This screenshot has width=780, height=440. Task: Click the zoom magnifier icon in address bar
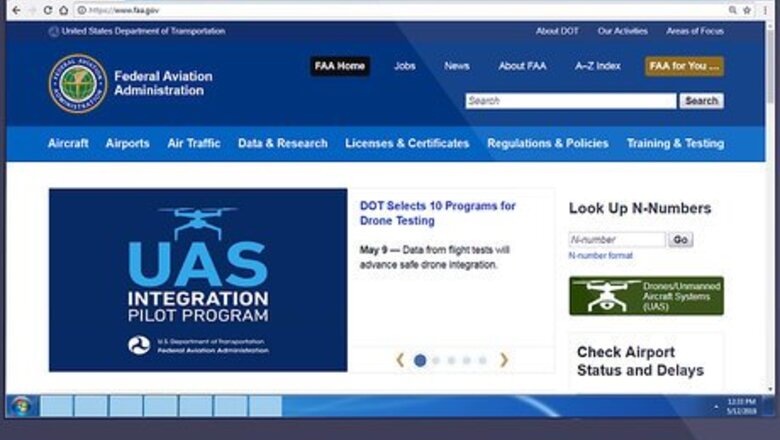pyautogui.click(x=732, y=10)
